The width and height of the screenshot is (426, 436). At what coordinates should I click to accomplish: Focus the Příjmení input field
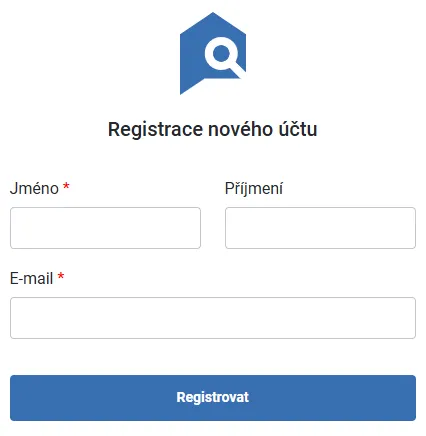(320, 228)
